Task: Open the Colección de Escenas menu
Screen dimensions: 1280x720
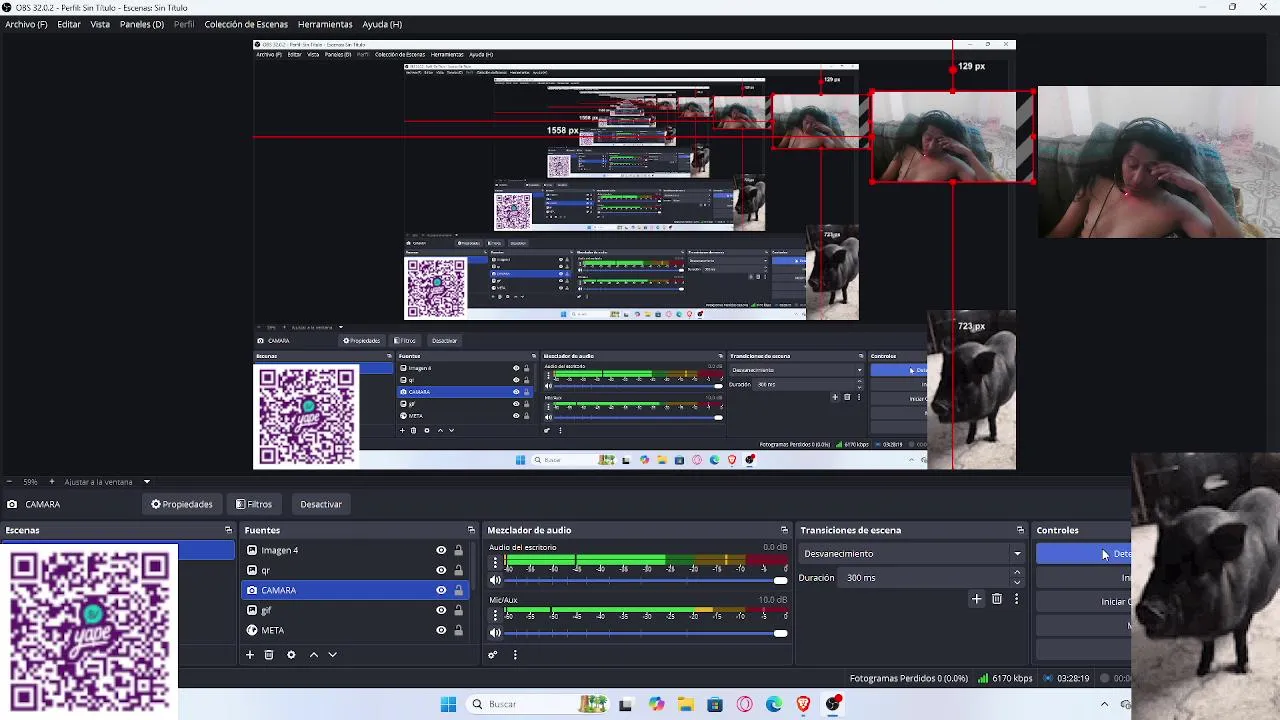Action: (246, 24)
